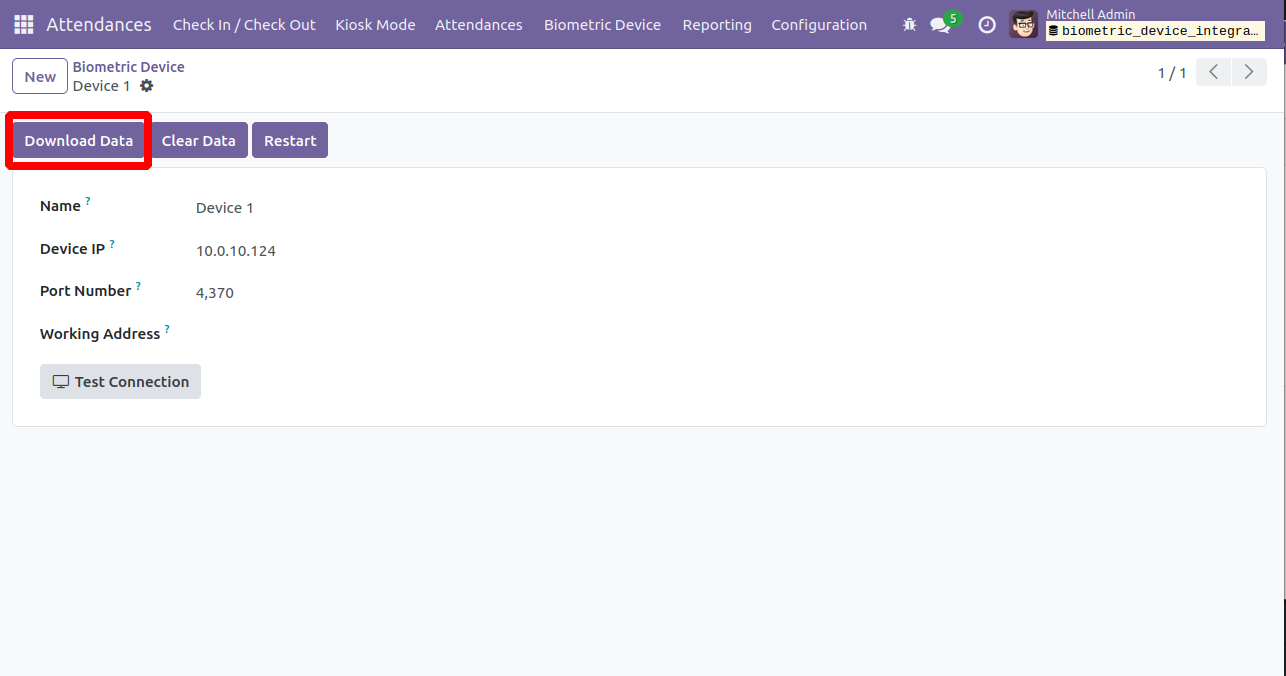Click Download Data button
1286x676 pixels.
[79, 141]
